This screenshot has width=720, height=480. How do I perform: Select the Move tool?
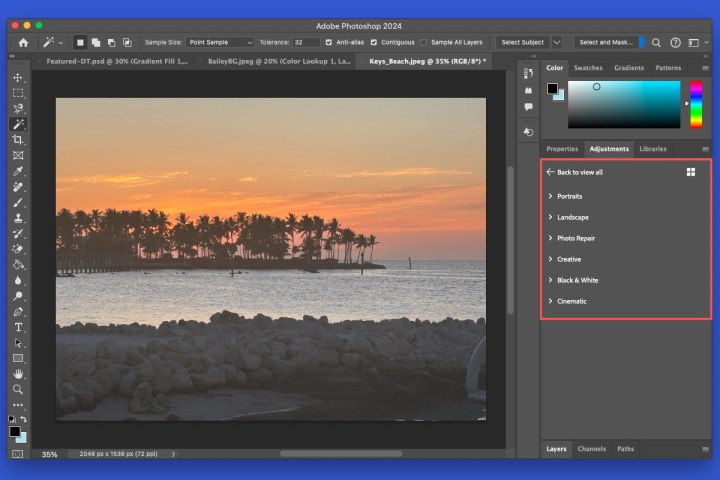pos(18,77)
